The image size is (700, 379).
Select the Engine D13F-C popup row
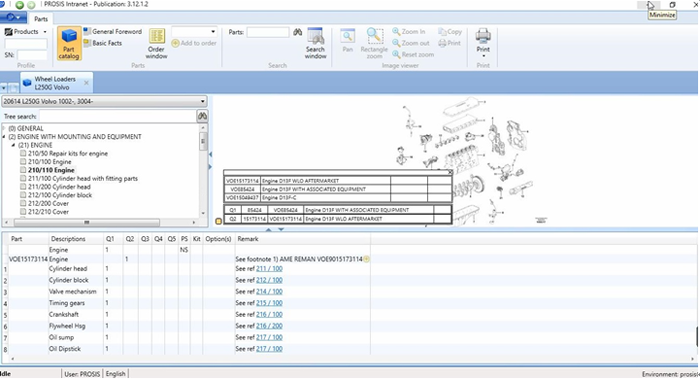[338, 198]
